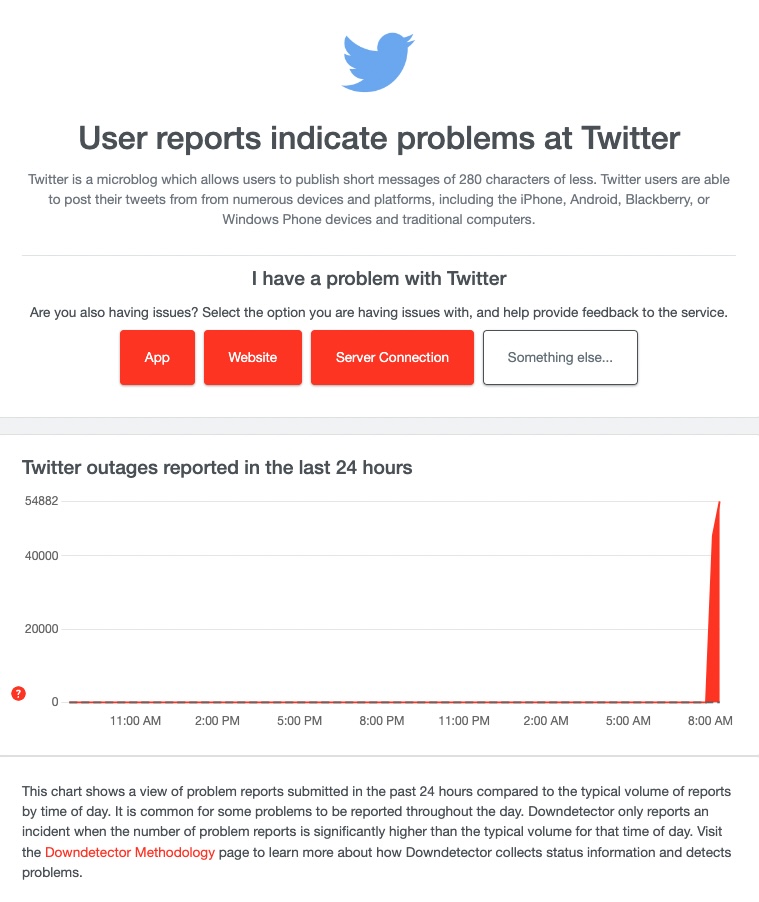The width and height of the screenshot is (759, 902).
Task: Click the "User reports indicate problems" heading
Action: click(x=379, y=138)
